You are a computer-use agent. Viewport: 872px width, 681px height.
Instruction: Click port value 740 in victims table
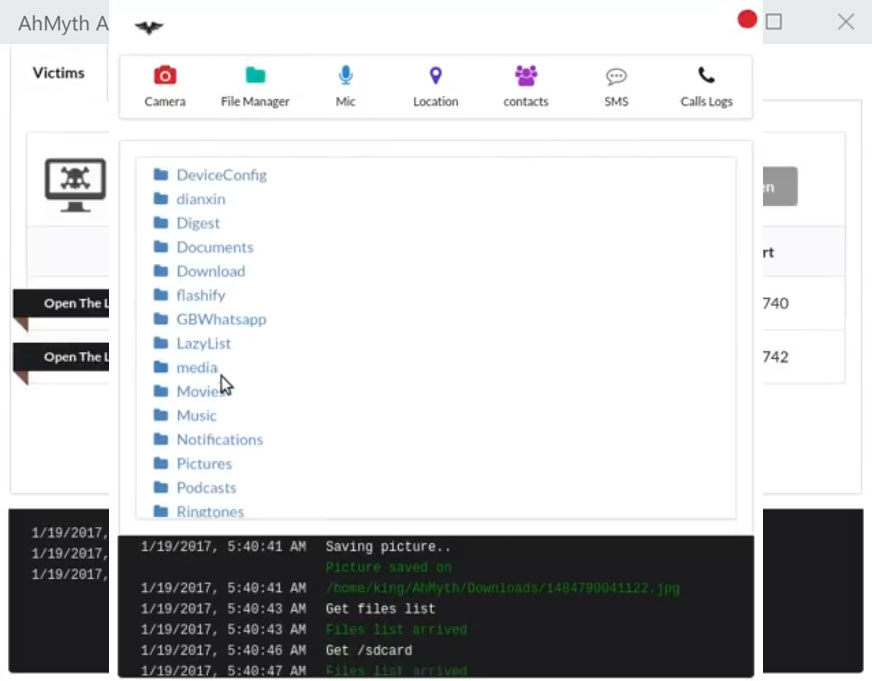pos(775,304)
